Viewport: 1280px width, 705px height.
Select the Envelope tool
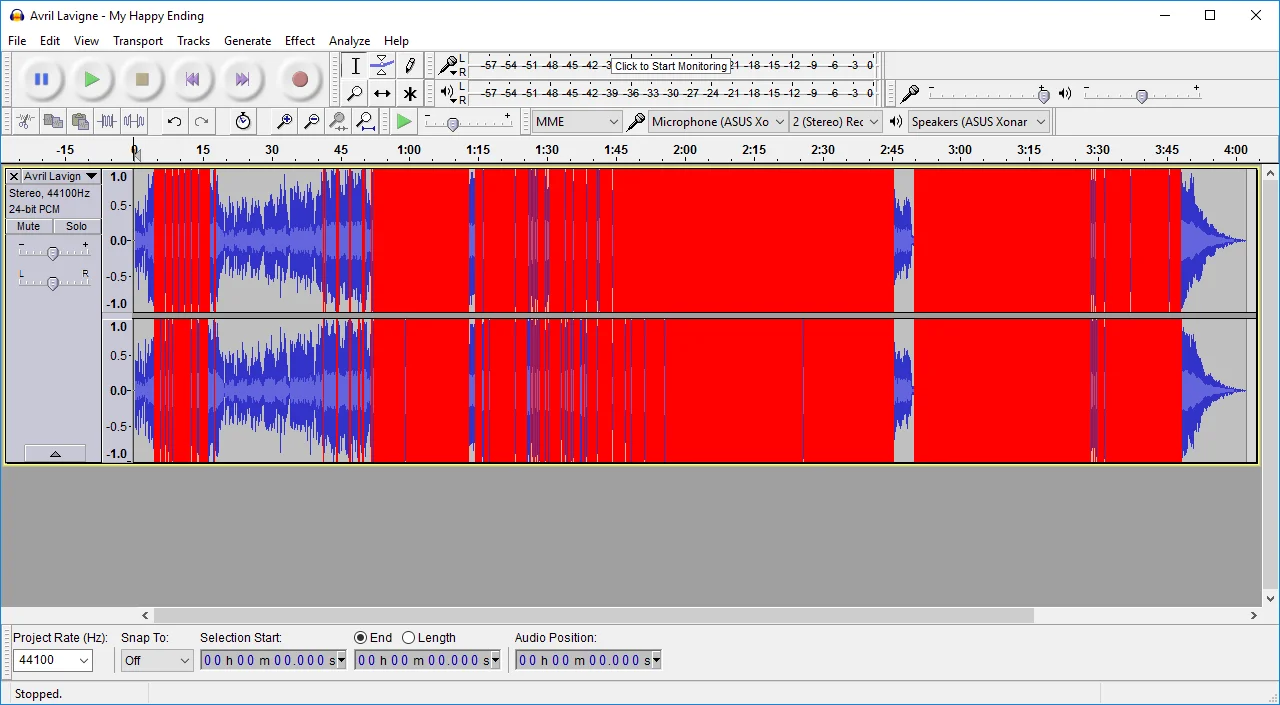point(382,66)
